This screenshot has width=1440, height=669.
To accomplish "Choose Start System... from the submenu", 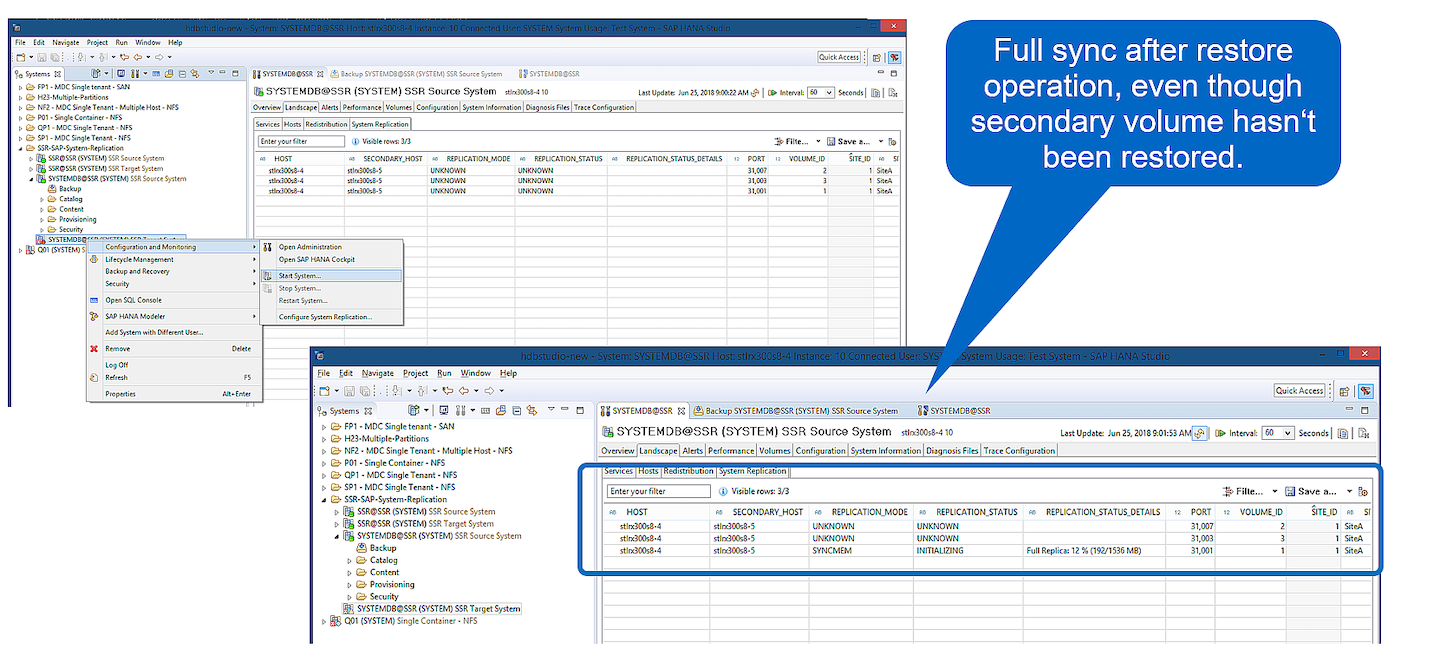I will click(300, 276).
